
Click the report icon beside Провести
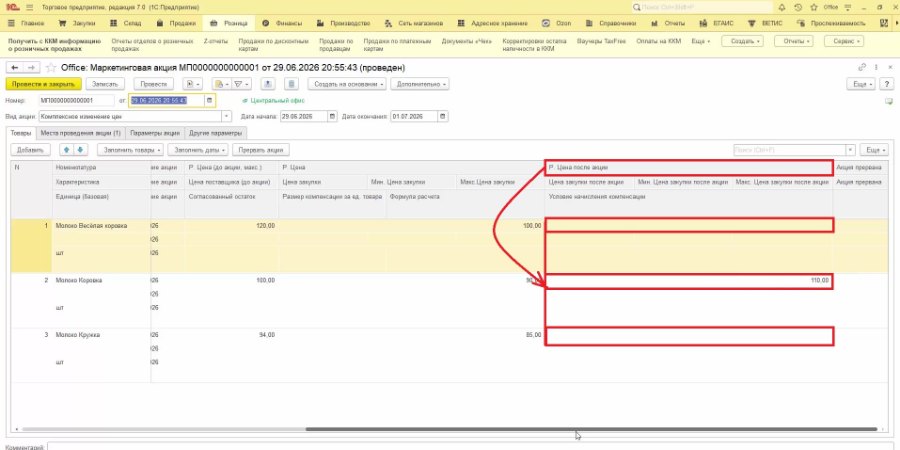point(192,84)
